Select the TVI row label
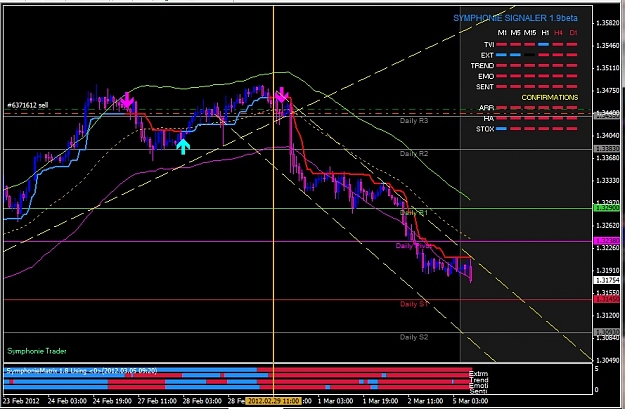 [x=489, y=45]
